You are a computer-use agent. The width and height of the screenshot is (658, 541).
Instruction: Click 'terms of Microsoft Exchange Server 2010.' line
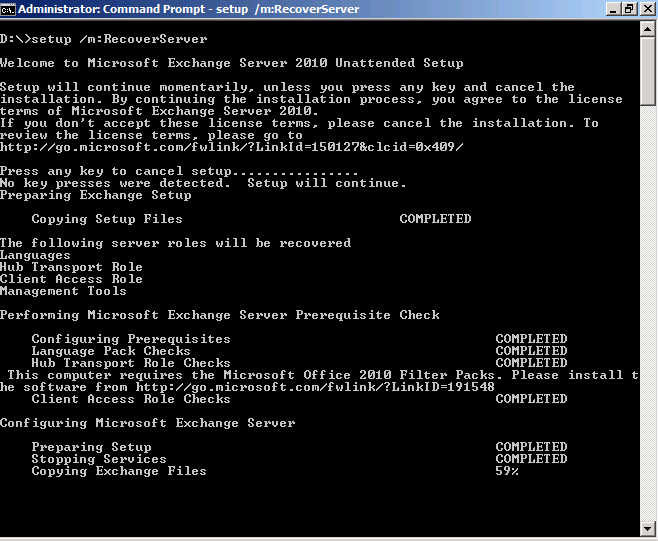159,111
